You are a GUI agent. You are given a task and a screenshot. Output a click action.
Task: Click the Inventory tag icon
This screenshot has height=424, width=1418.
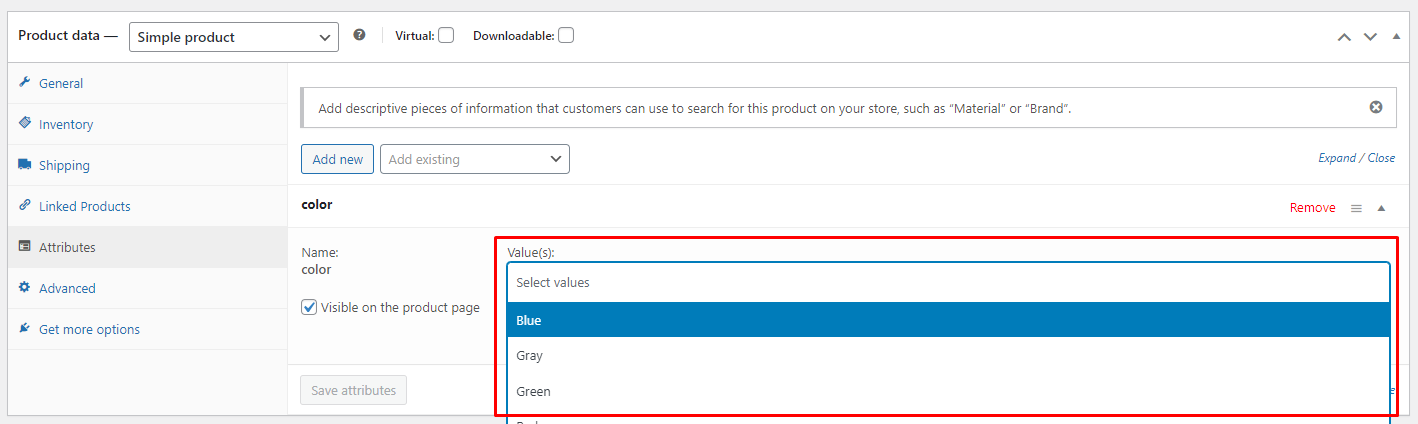pos(25,124)
